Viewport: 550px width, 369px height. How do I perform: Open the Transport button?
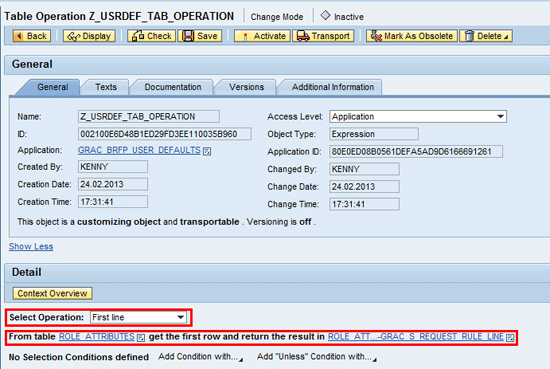coord(323,36)
